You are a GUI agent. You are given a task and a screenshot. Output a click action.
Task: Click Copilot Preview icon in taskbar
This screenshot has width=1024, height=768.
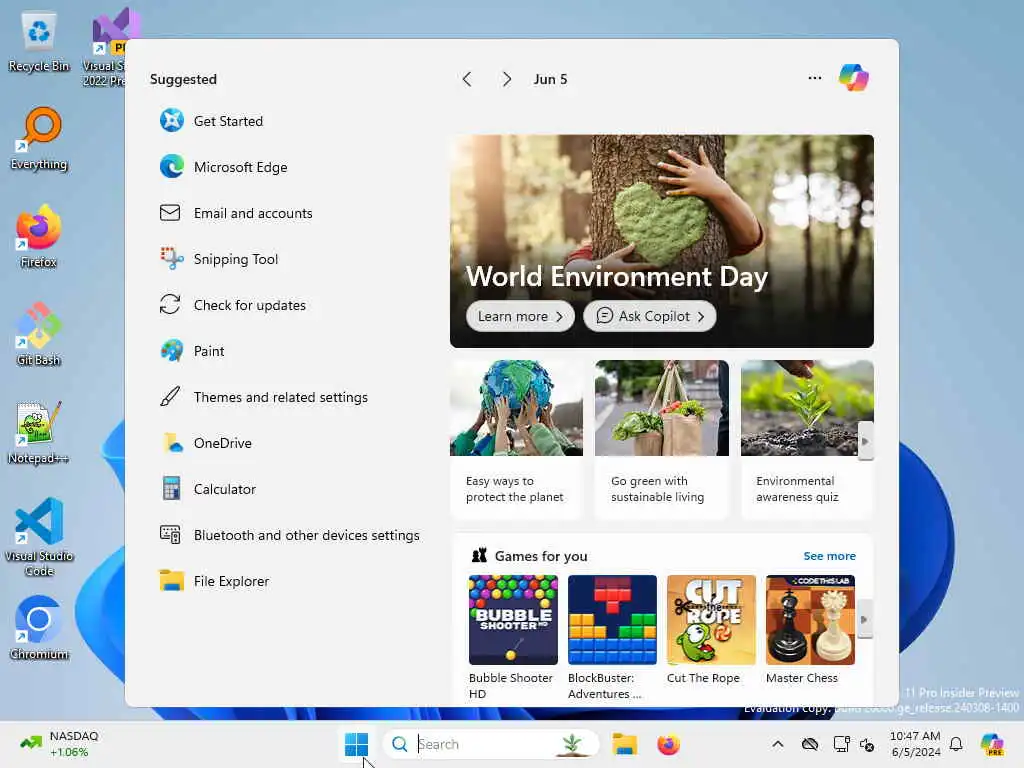[992, 744]
